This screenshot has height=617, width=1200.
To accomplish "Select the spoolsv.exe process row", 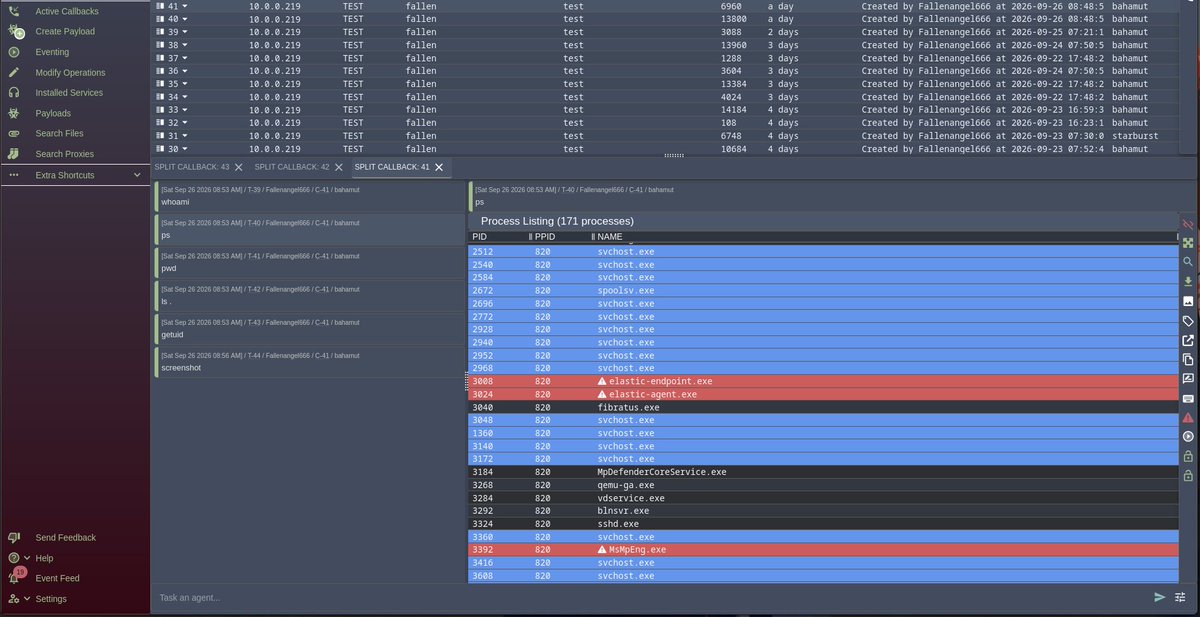I will coord(823,290).
